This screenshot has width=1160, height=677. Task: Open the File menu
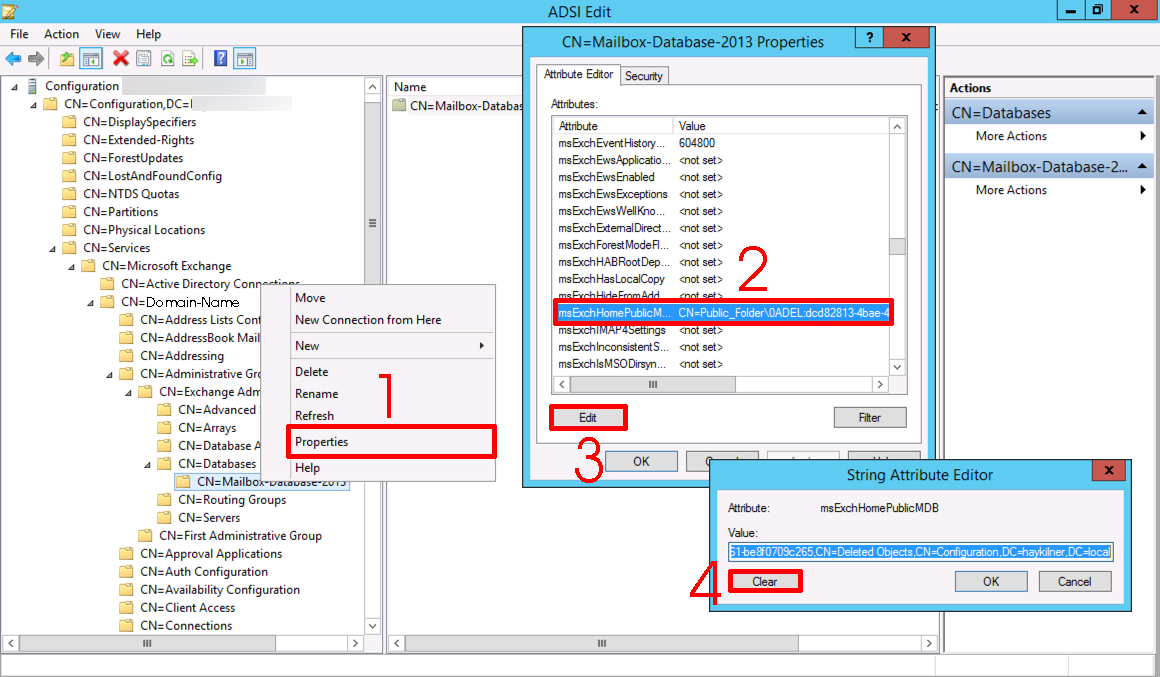pos(19,34)
